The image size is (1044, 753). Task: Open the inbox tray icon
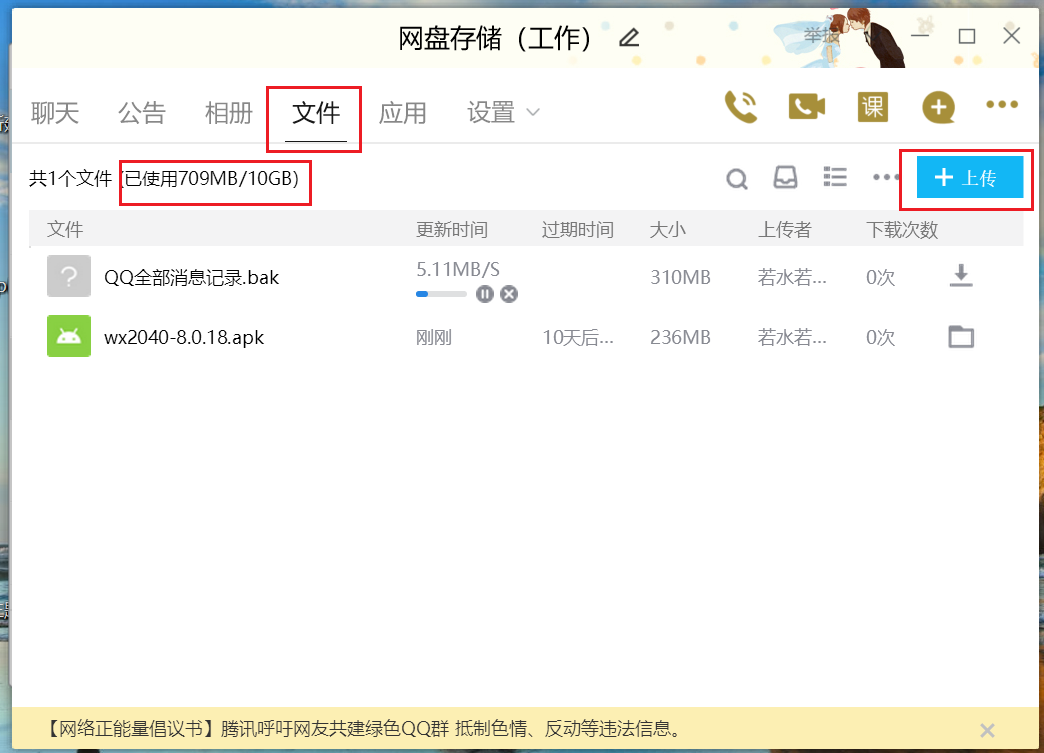click(786, 177)
